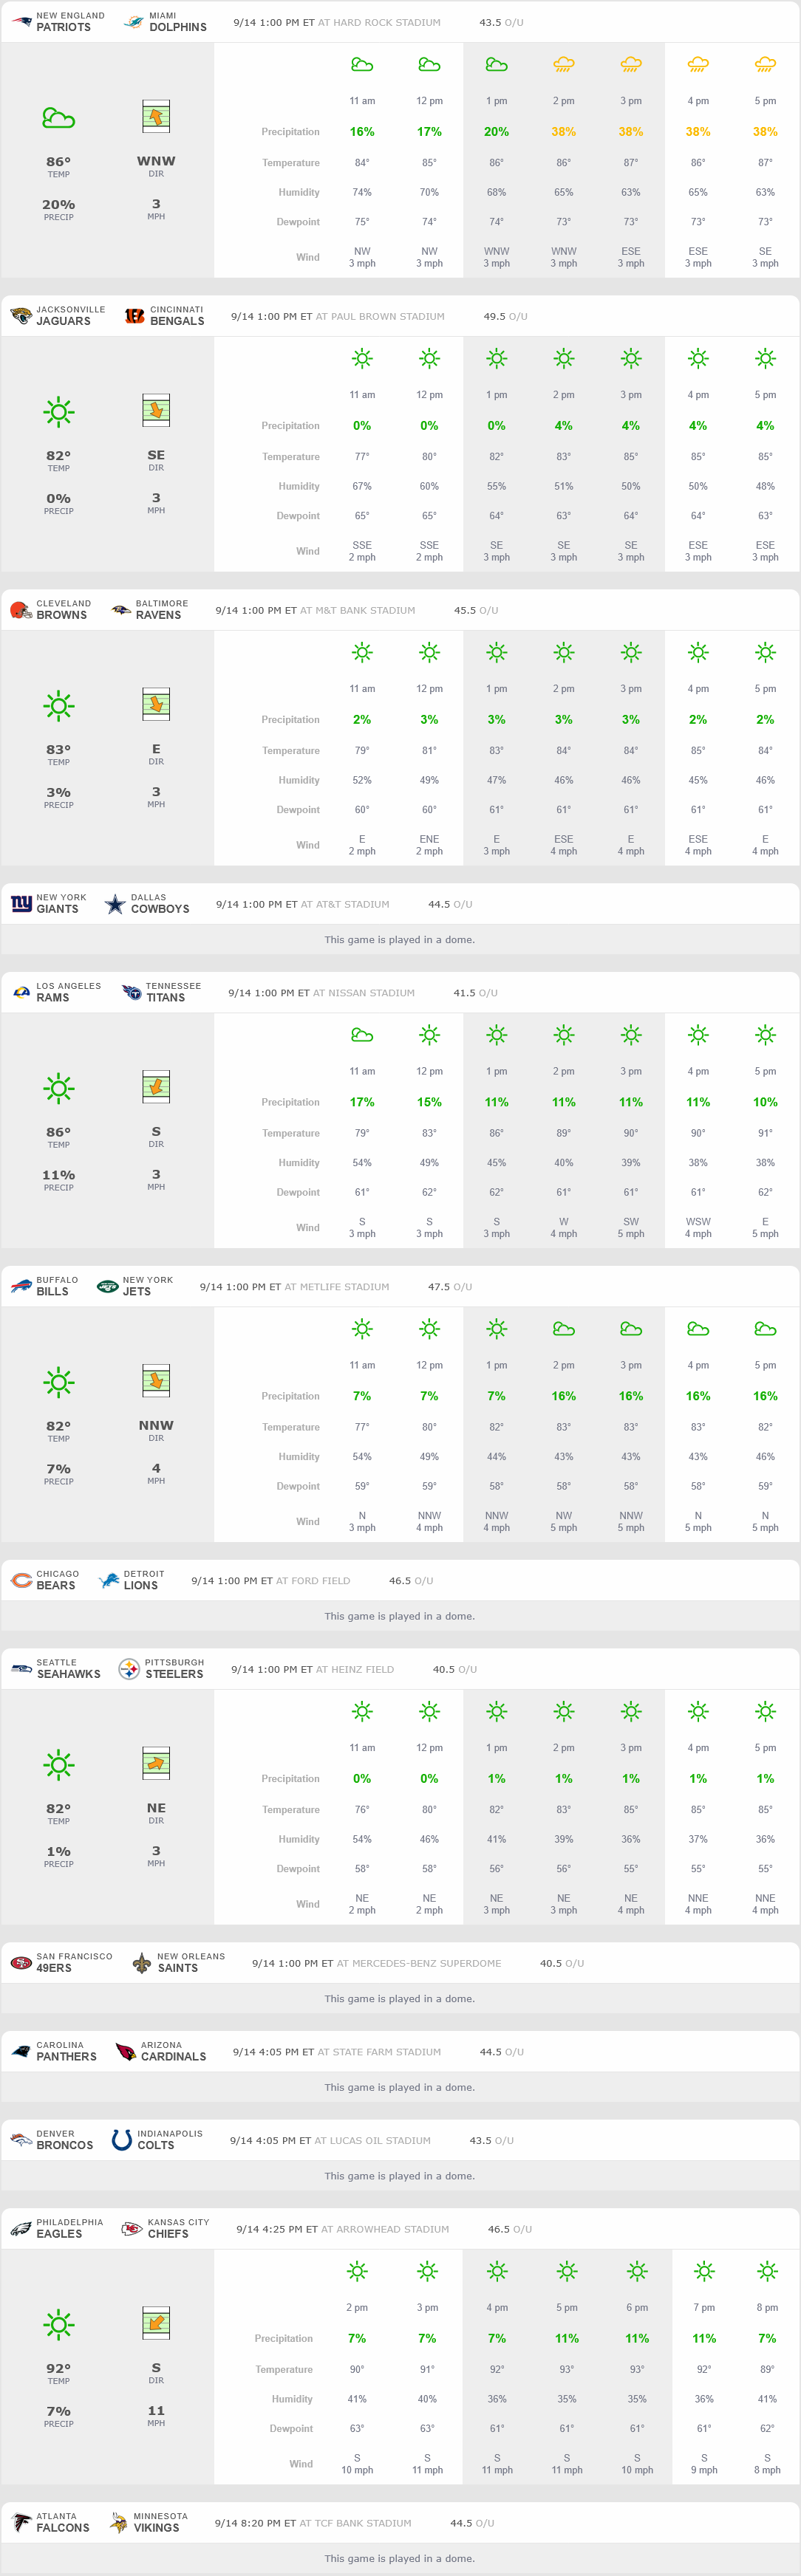The image size is (801, 2576).
Task: Open the STEELERS team name link
Action: (x=174, y=1675)
